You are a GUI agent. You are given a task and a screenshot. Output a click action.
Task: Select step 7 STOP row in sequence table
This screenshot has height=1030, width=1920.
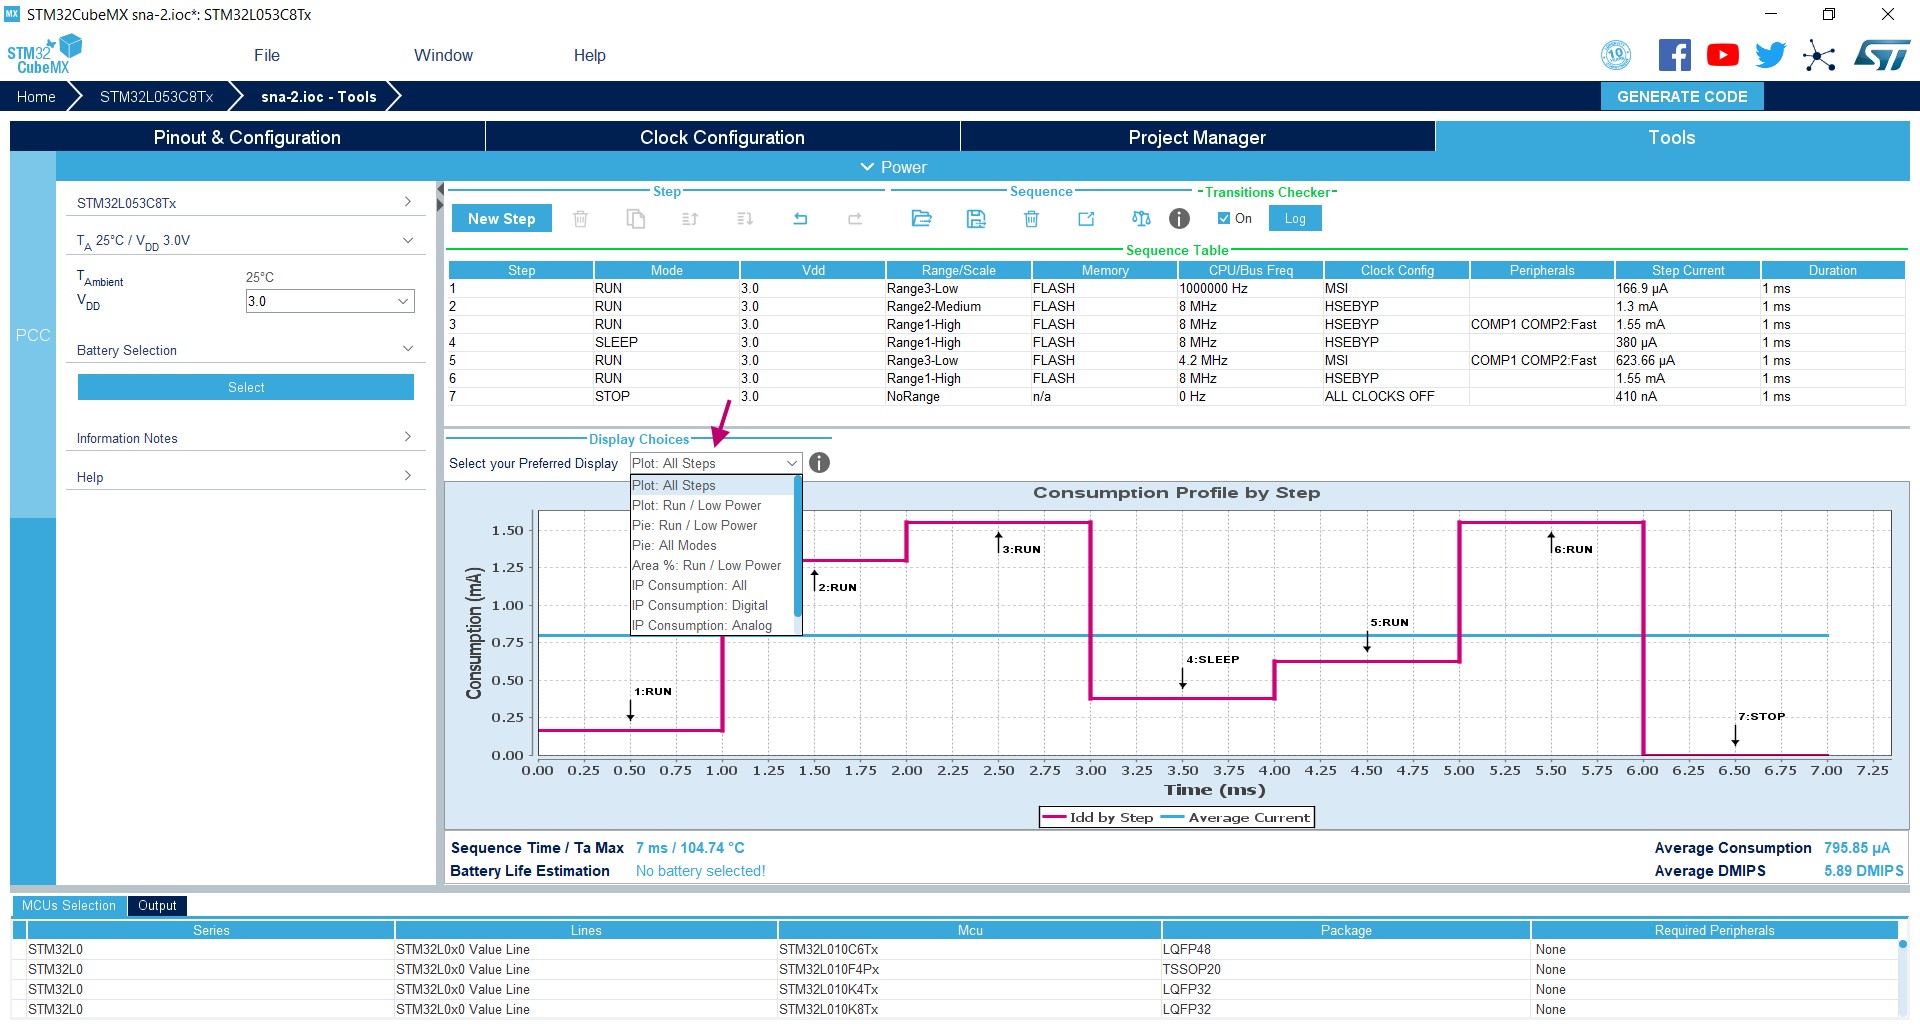1176,397
